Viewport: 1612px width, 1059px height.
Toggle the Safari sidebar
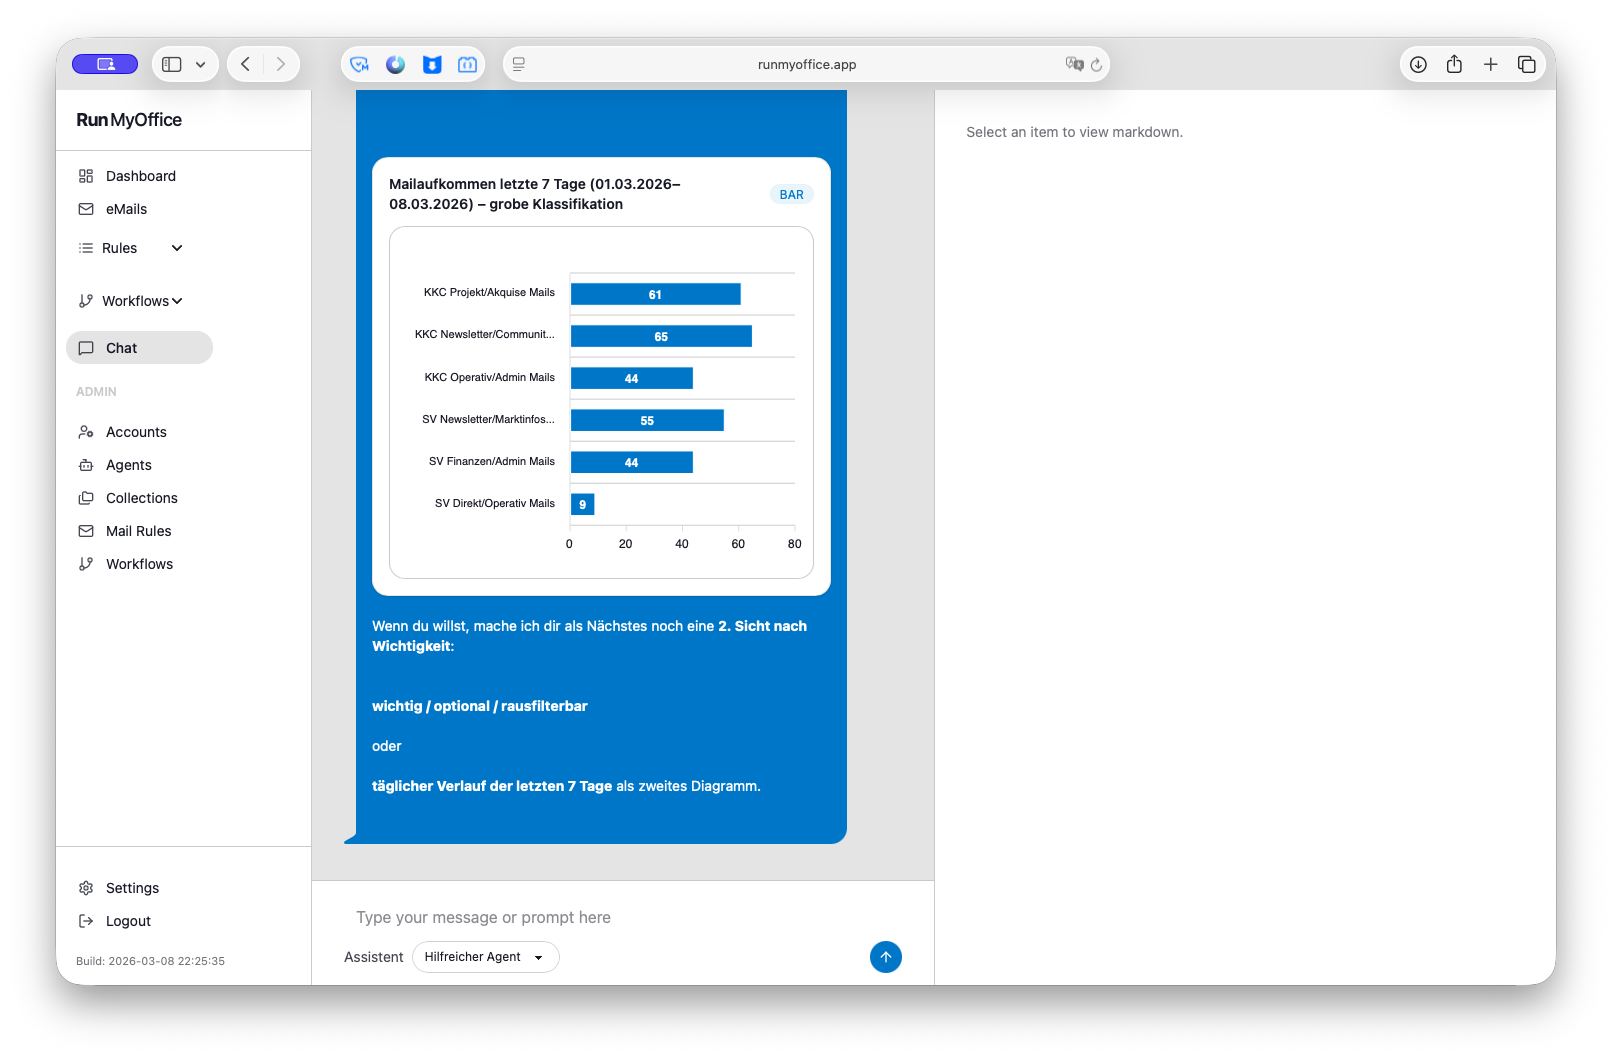tap(172, 65)
